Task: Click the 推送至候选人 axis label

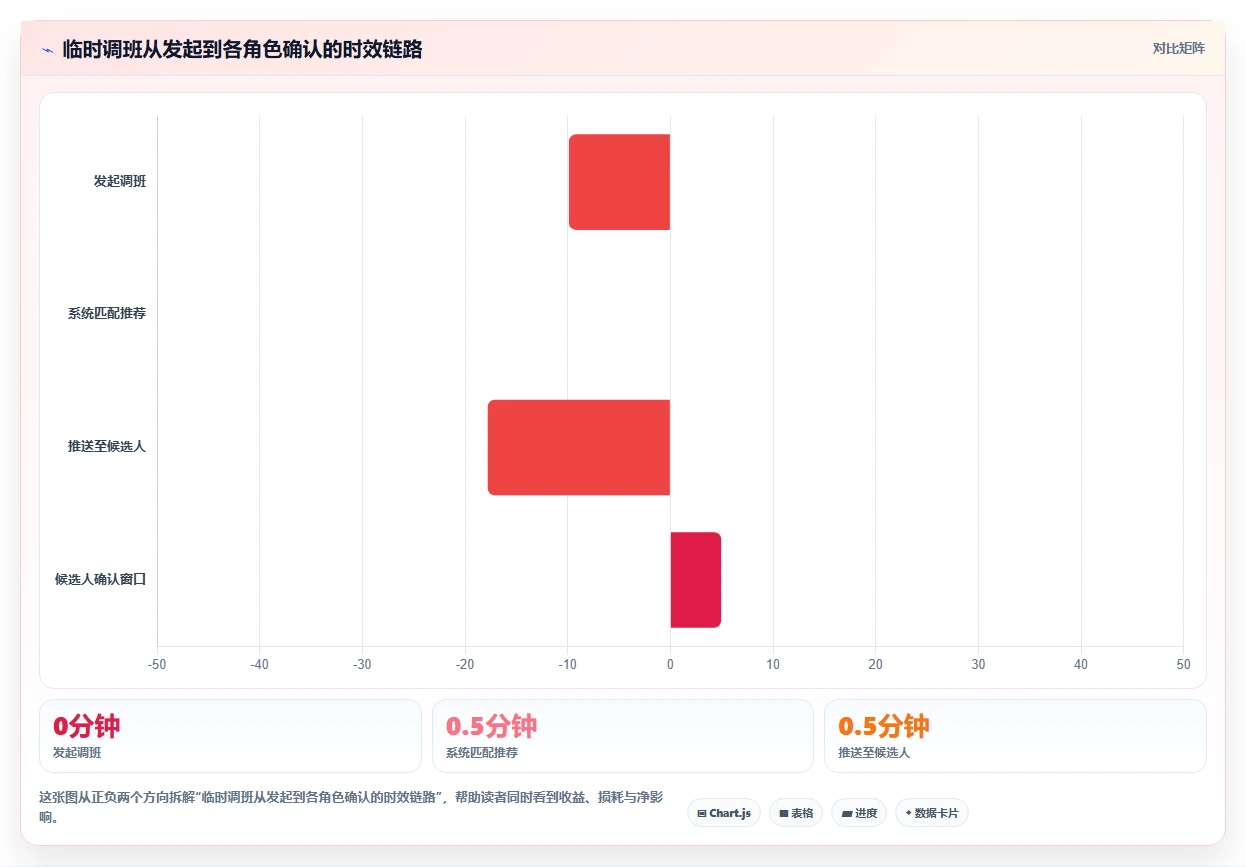Action: (x=107, y=447)
